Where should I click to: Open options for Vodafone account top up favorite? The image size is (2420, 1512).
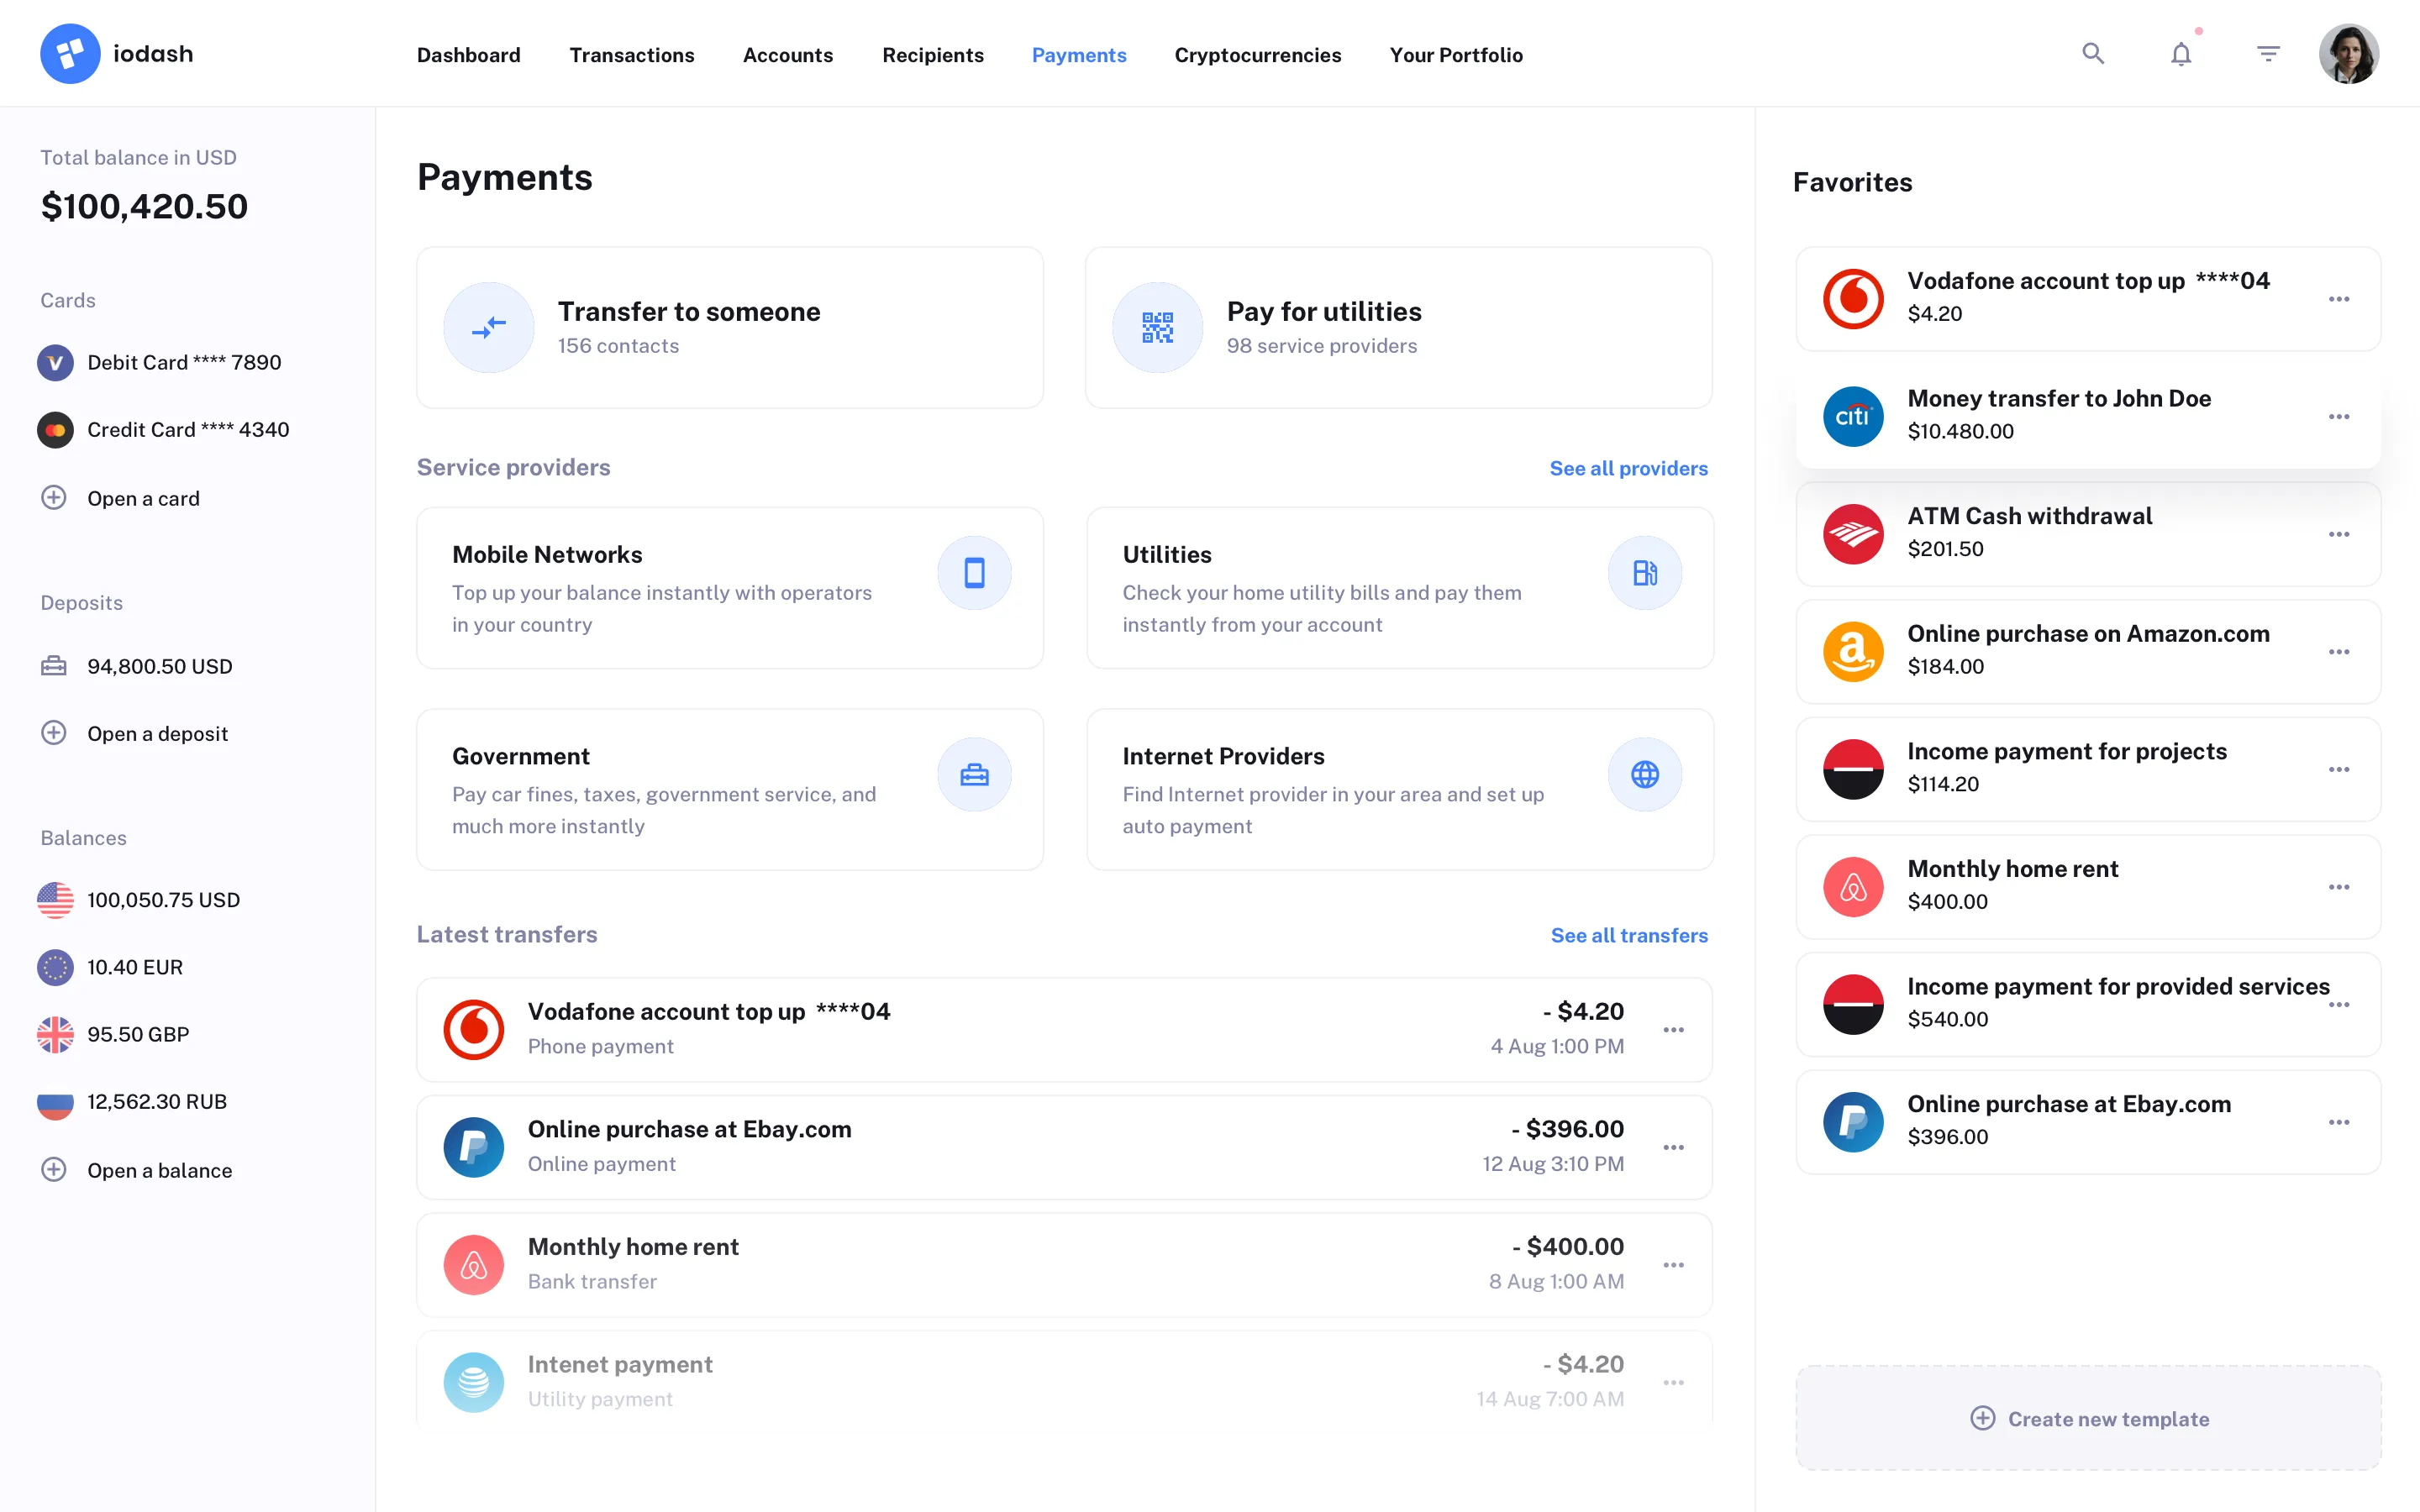coord(2339,298)
